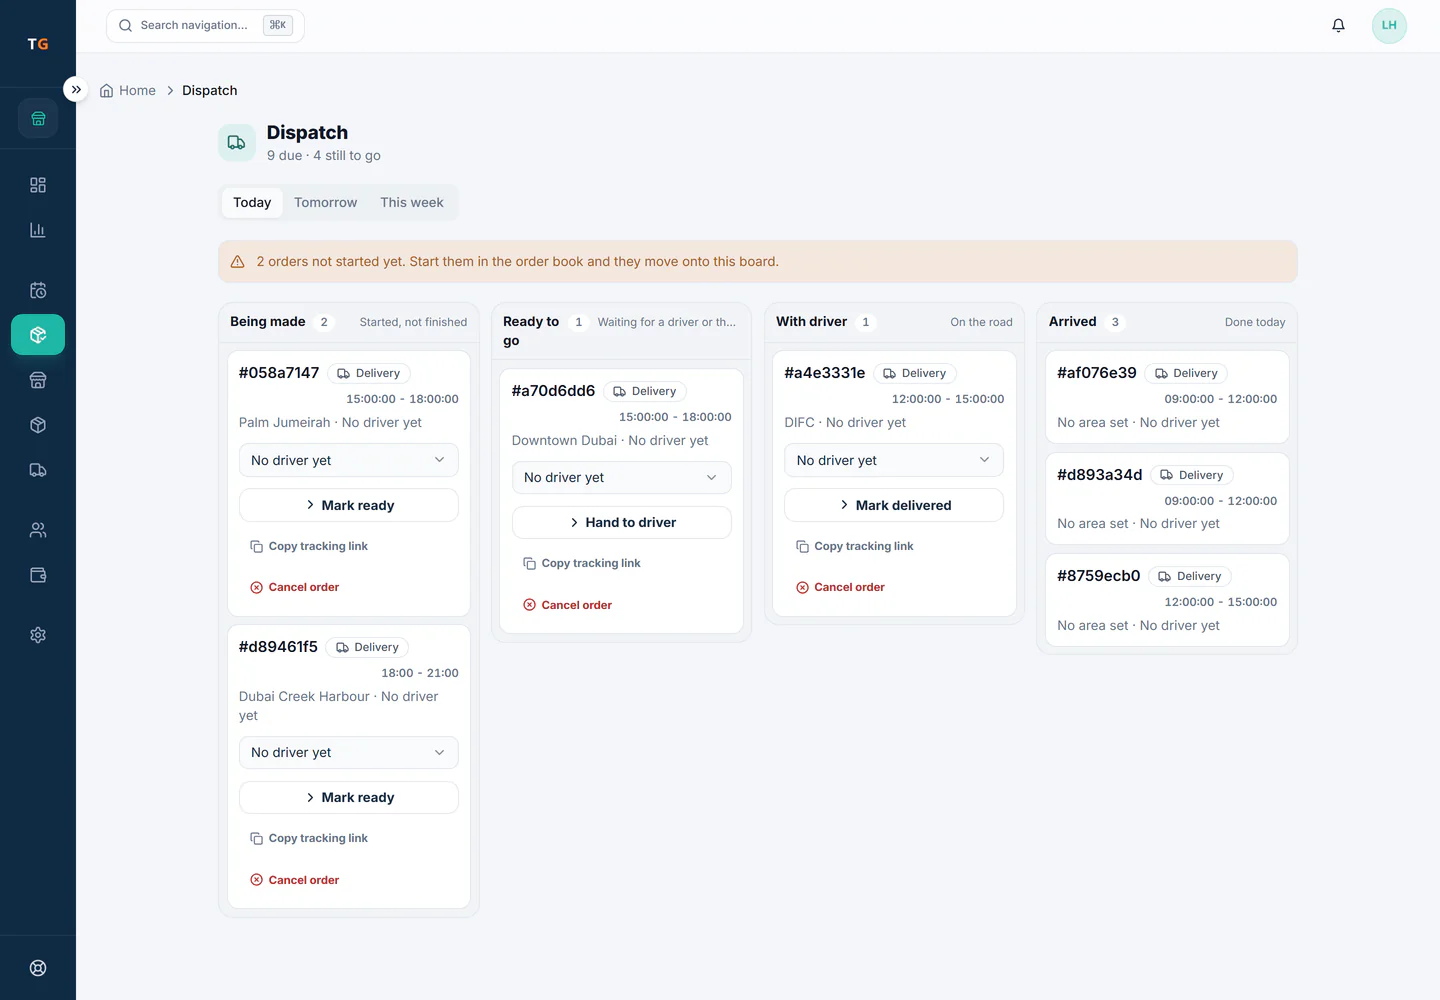The image size is (1440, 1000).
Task: Cancel order #a4e3331e
Action: (x=841, y=588)
